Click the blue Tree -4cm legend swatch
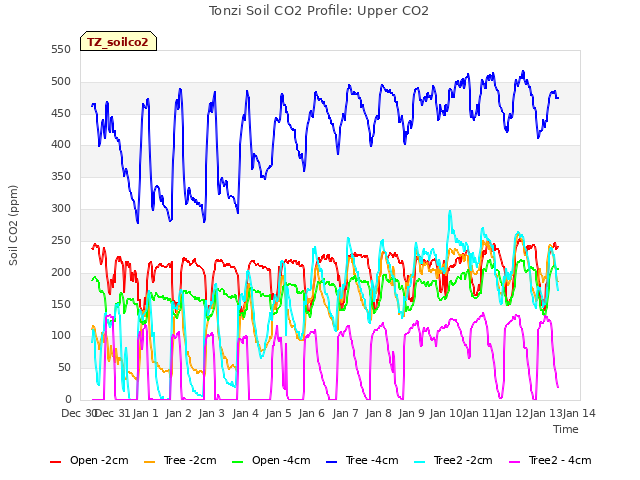Image resolution: width=640 pixels, height=480 pixels. [x=332, y=462]
